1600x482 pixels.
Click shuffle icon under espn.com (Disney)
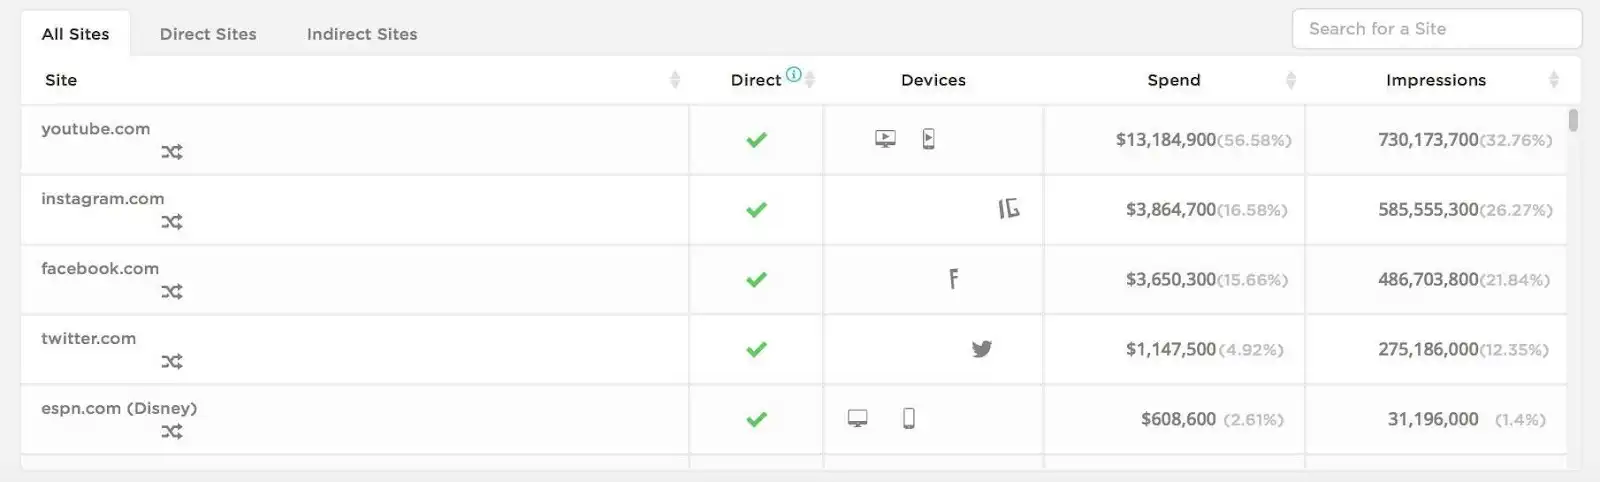coord(172,432)
